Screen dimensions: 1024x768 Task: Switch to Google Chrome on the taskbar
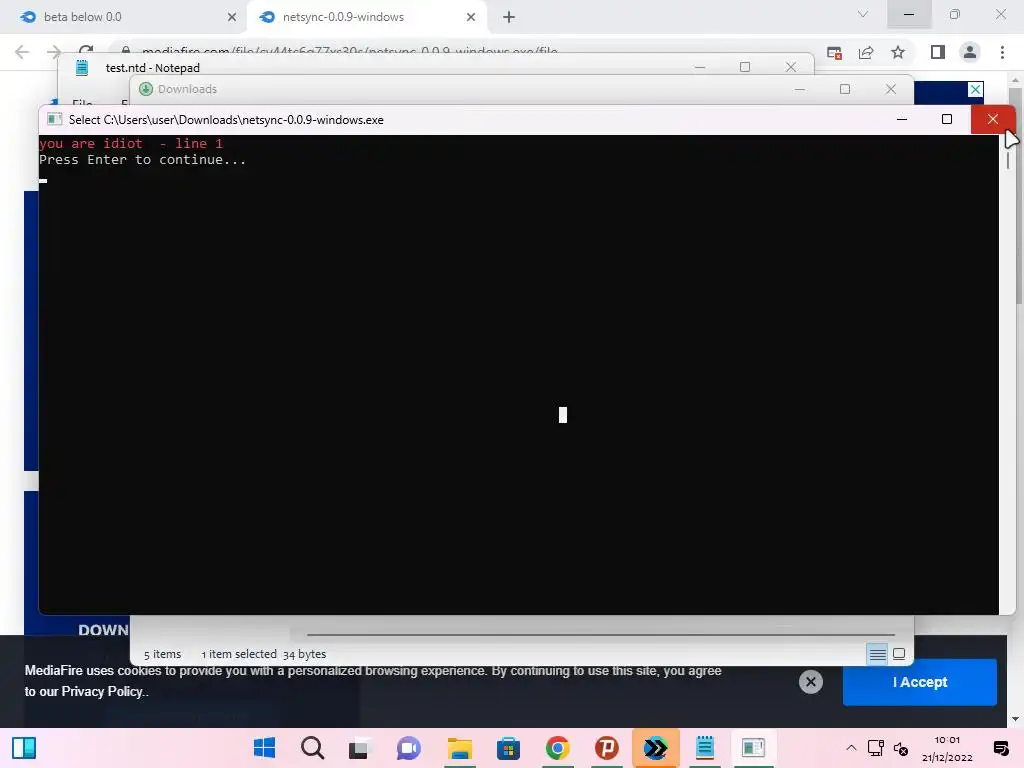pyautogui.click(x=557, y=748)
